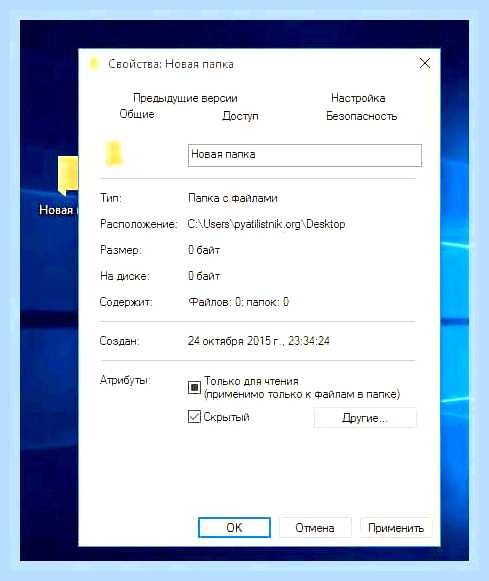Click the Свойства: Новая папка title text
This screenshot has width=489, height=581.
click(171, 64)
